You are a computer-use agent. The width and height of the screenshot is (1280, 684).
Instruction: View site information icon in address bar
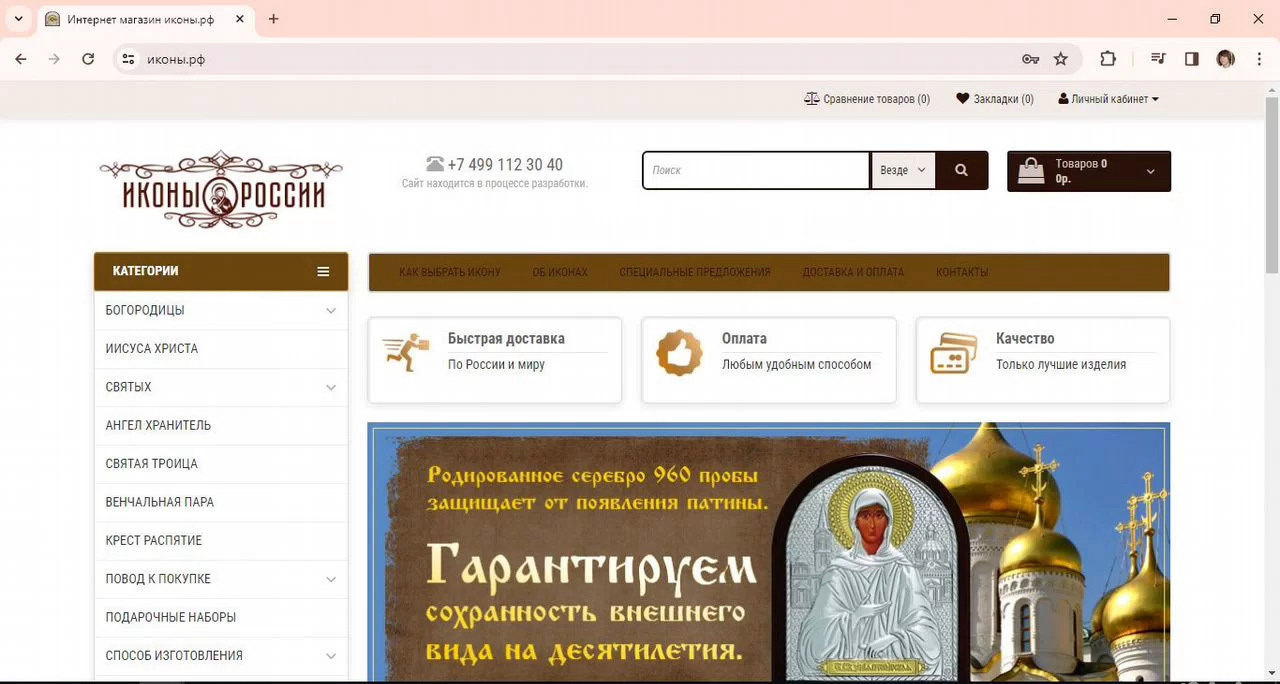point(128,59)
